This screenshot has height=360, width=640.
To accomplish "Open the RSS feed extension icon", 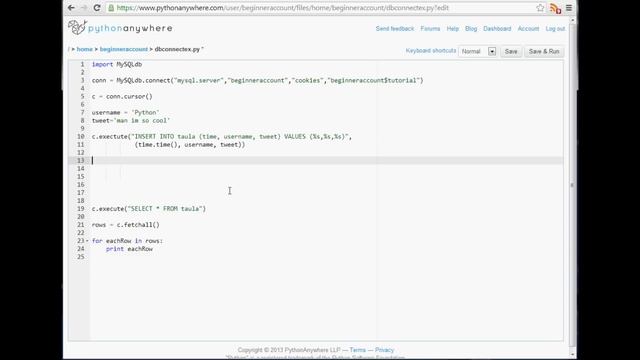I will point(555,8).
